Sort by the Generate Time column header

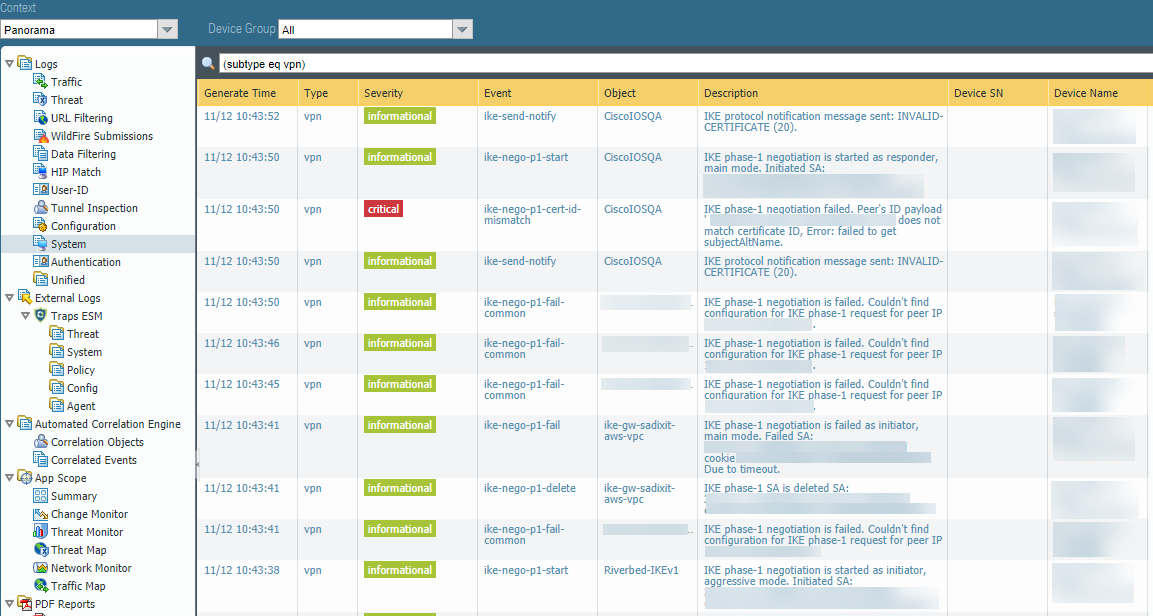(x=240, y=93)
